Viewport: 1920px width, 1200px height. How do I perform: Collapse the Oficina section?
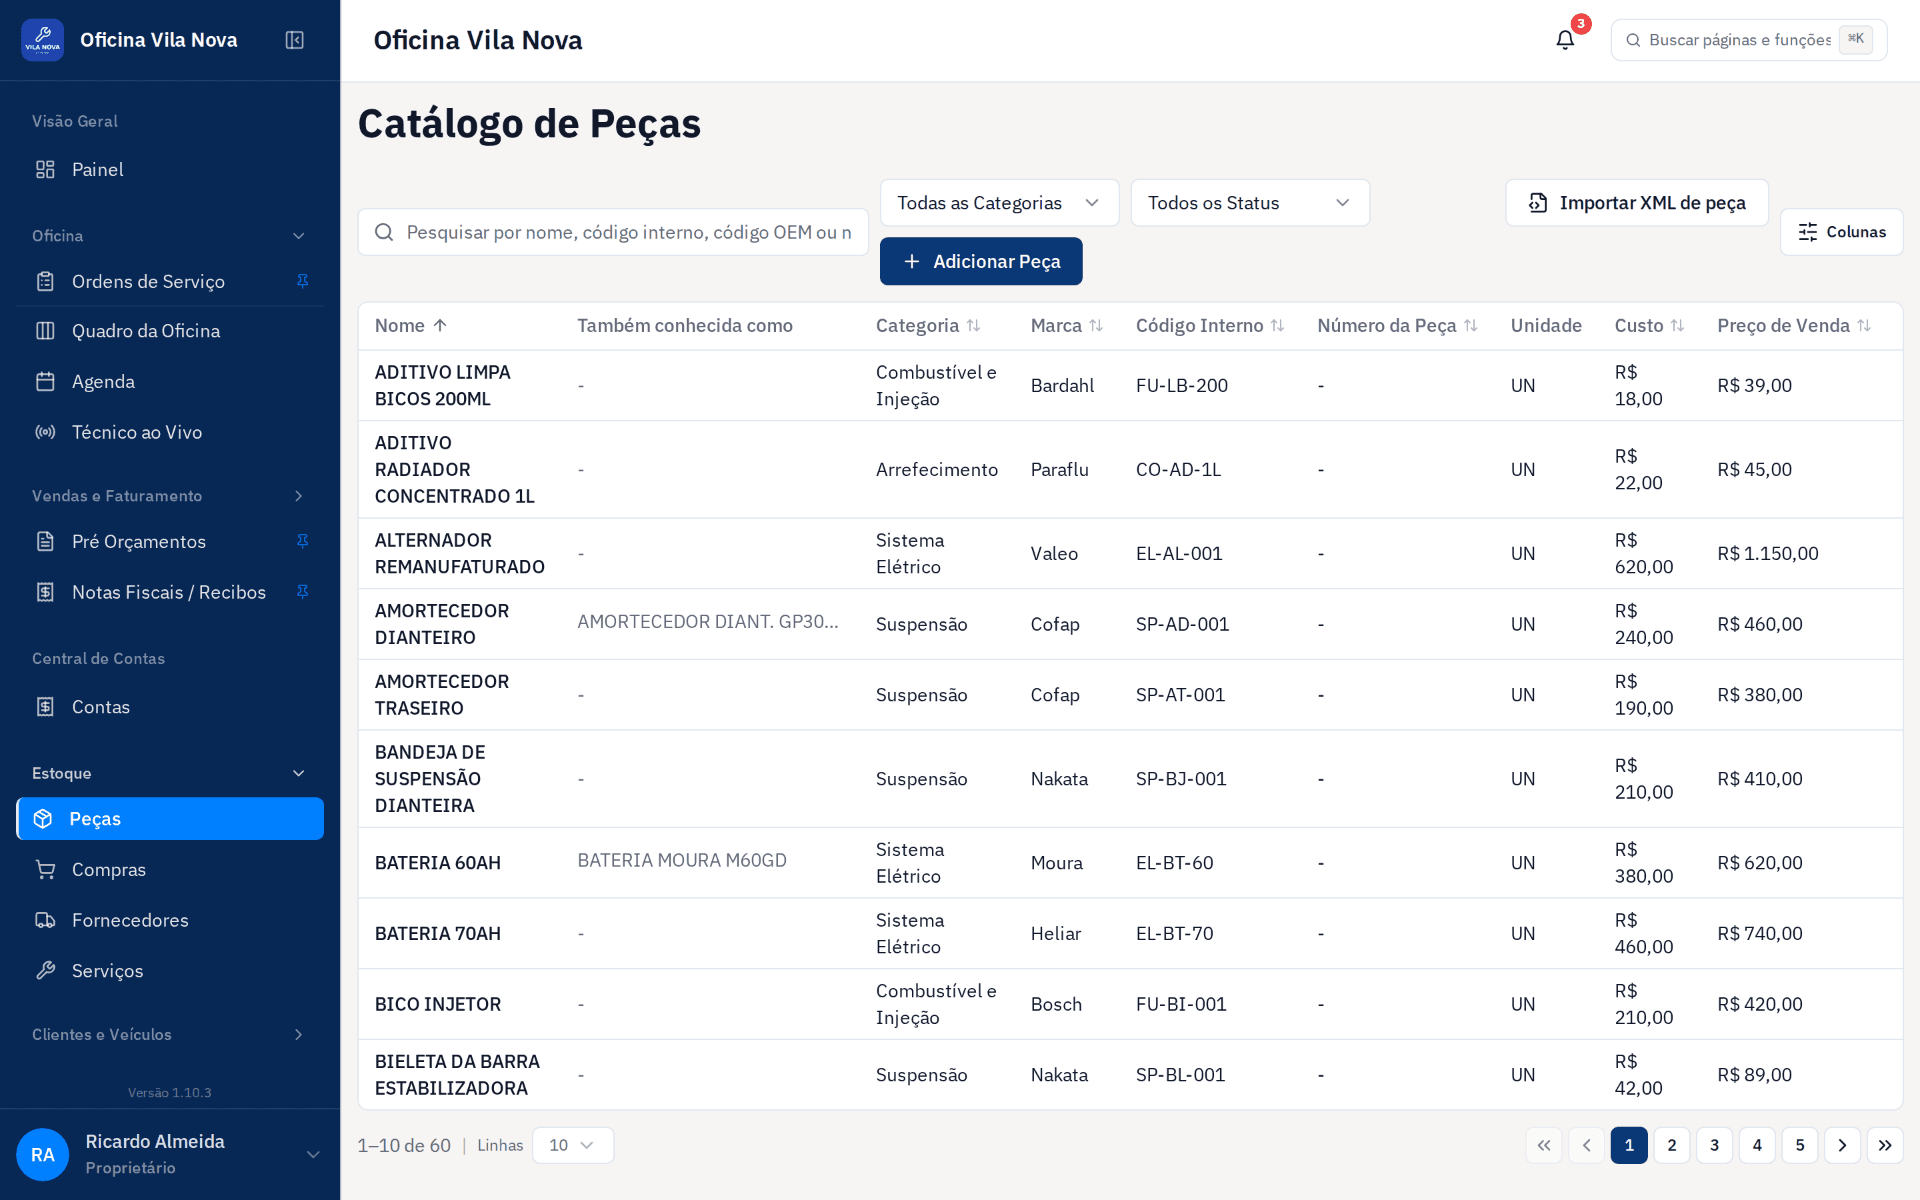tap(298, 236)
